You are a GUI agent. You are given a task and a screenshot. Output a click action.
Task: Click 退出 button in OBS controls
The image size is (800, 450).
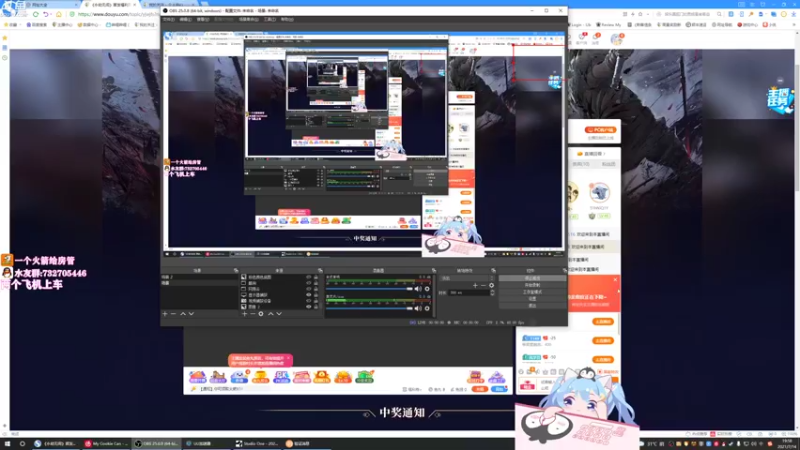[532, 305]
